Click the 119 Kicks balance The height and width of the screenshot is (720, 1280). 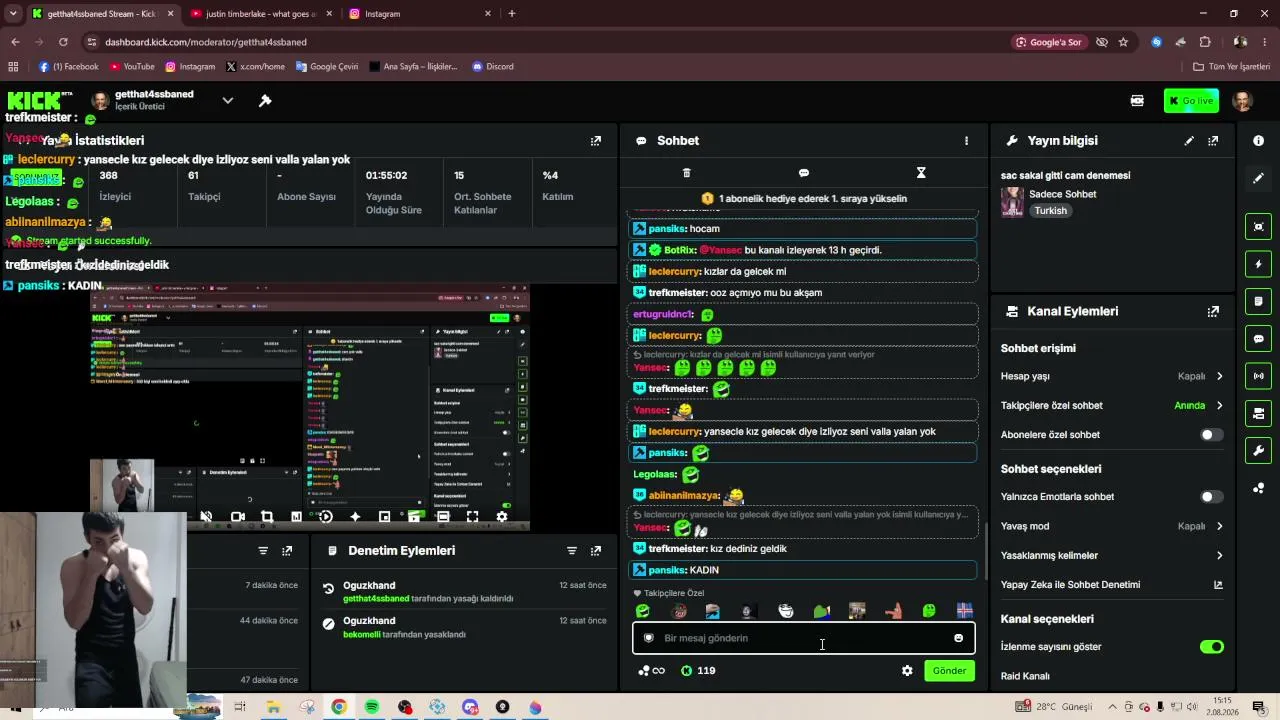tap(698, 671)
